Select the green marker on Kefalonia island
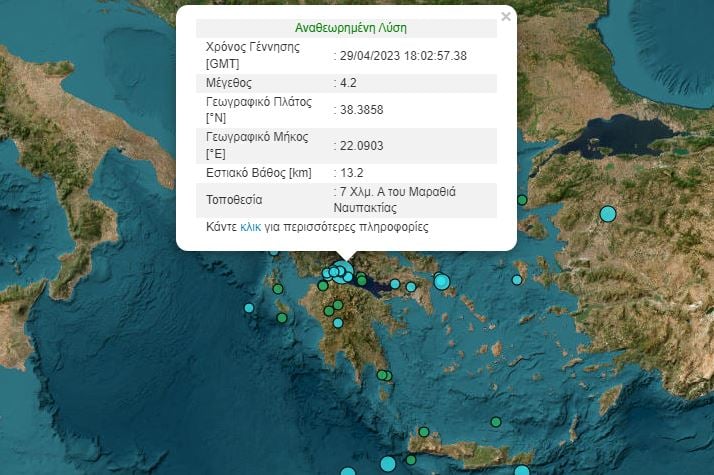714x475 pixels. [278, 289]
